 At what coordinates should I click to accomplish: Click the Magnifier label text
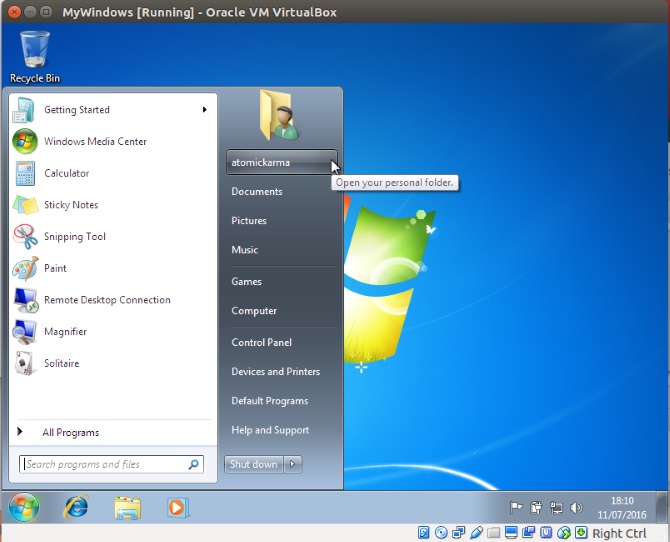65,332
